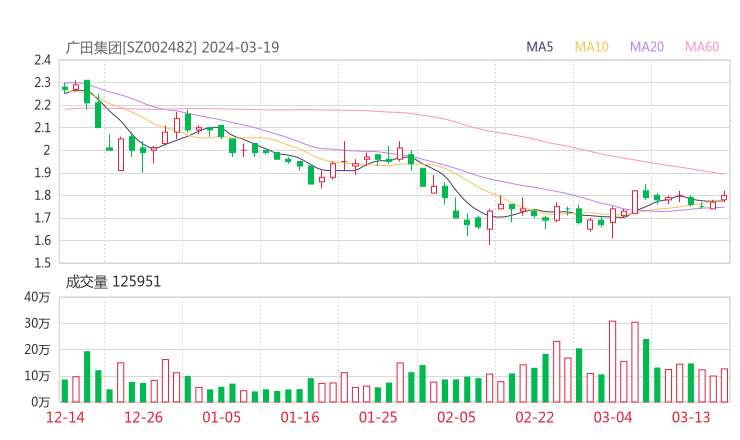Click the 1.6 price axis label
Image resolution: width=740 pixels, height=440 pixels.
click(x=42, y=240)
